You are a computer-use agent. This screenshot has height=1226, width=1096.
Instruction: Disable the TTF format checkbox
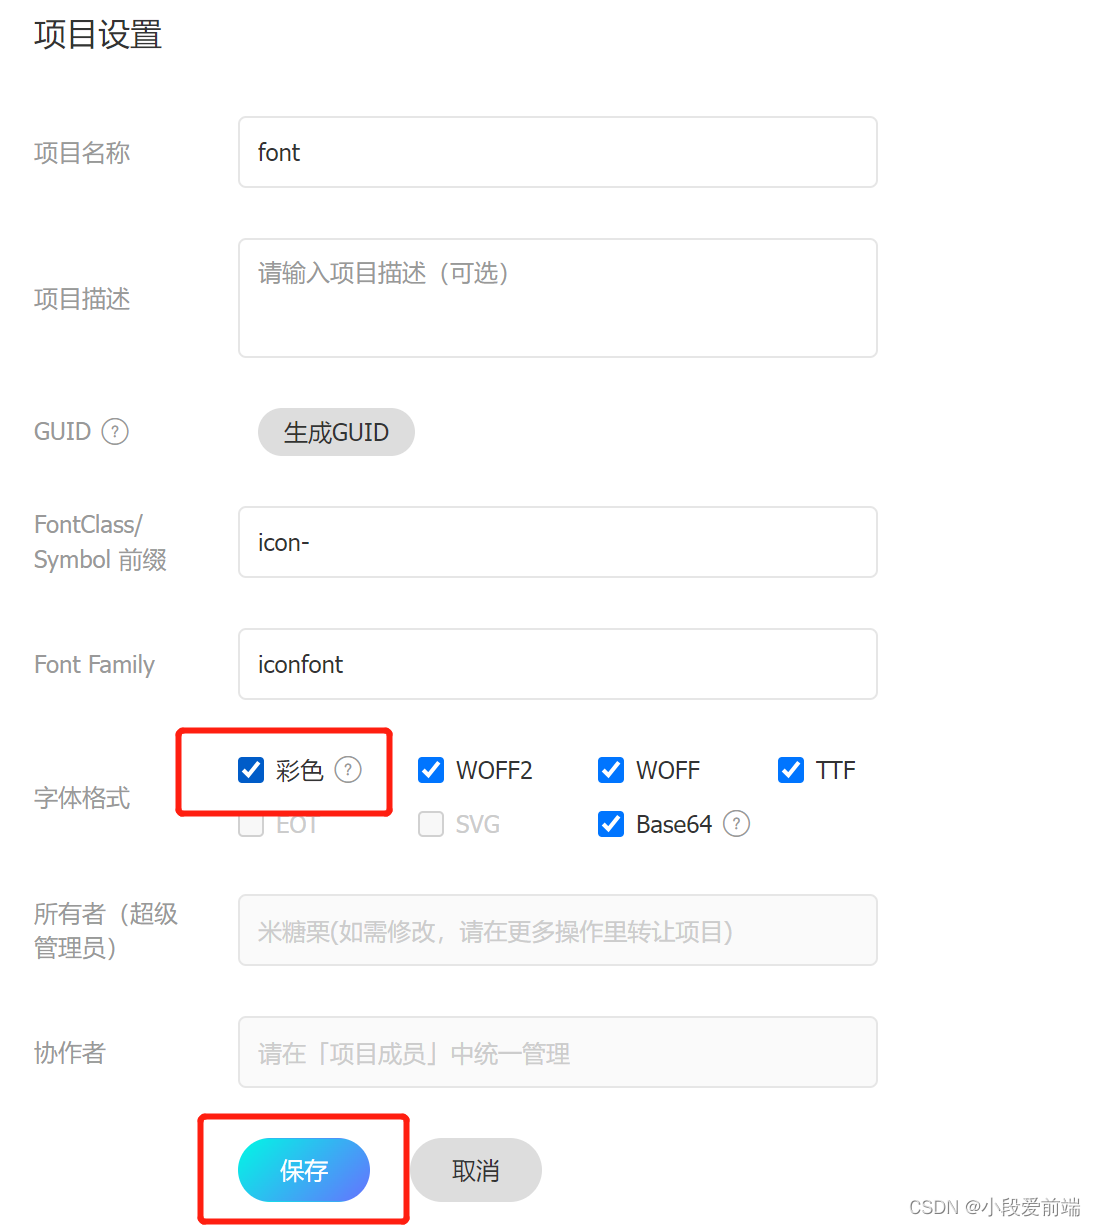pyautogui.click(x=790, y=770)
